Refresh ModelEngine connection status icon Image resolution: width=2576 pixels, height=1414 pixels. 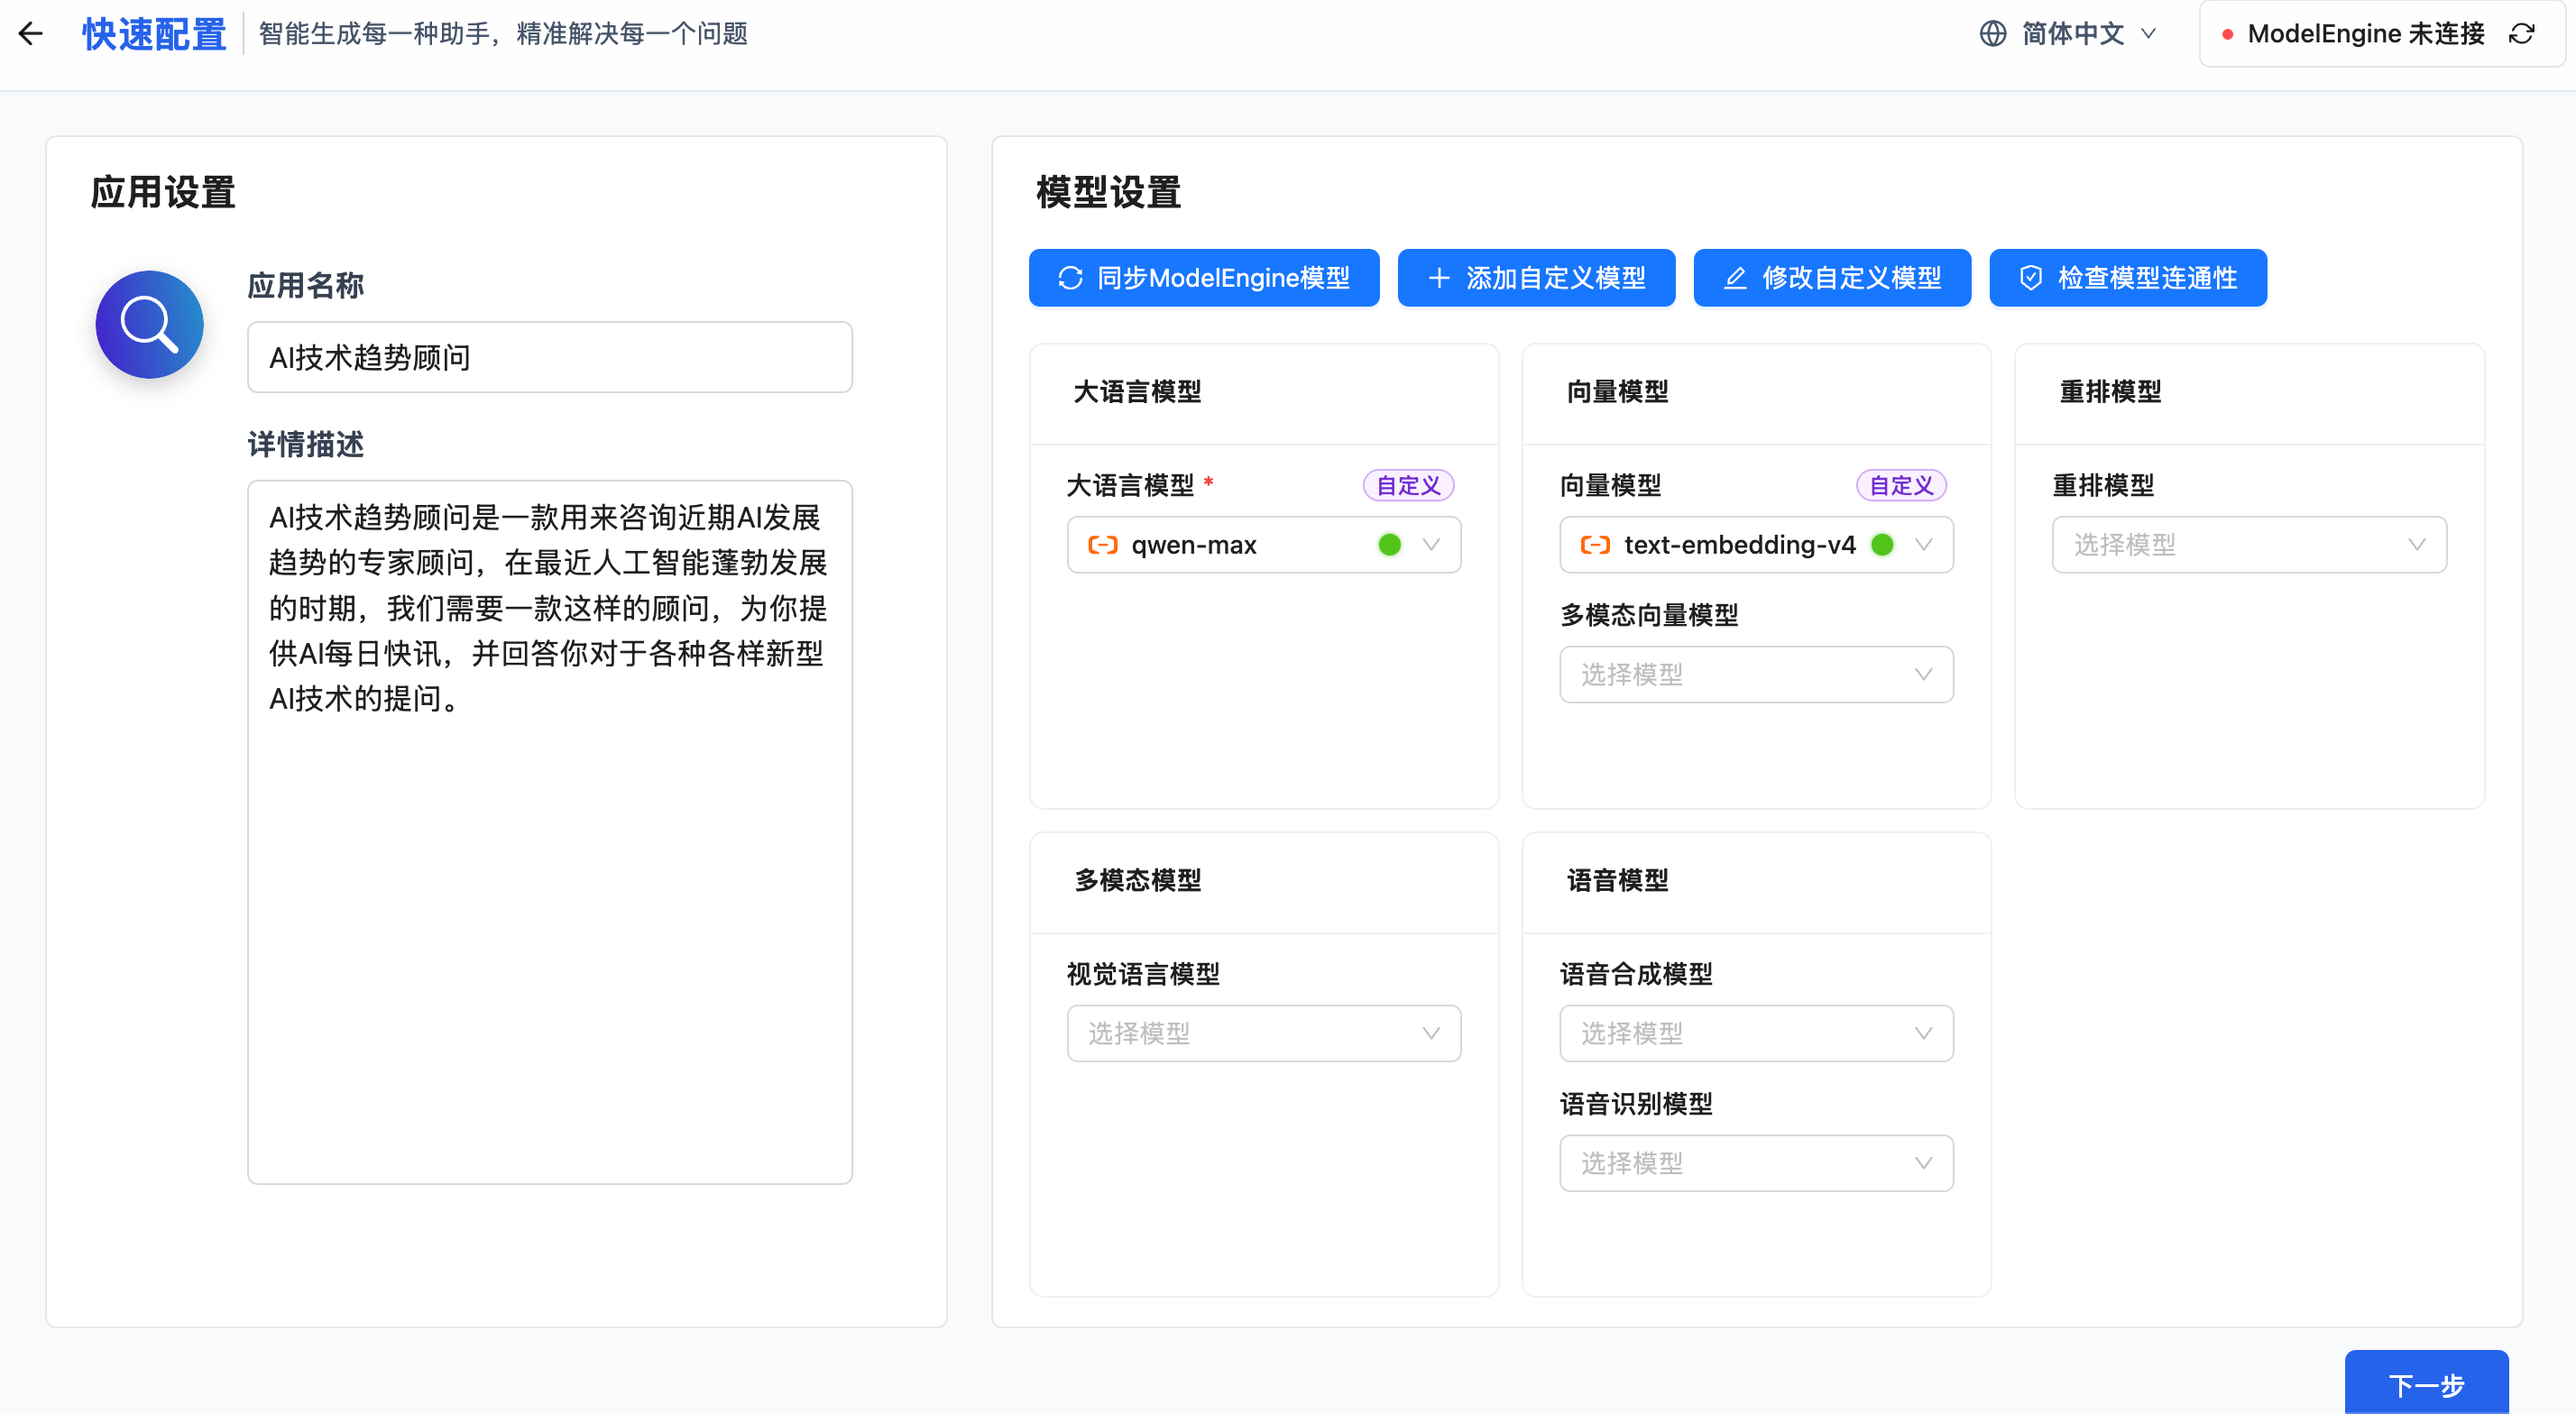[x=2521, y=34]
